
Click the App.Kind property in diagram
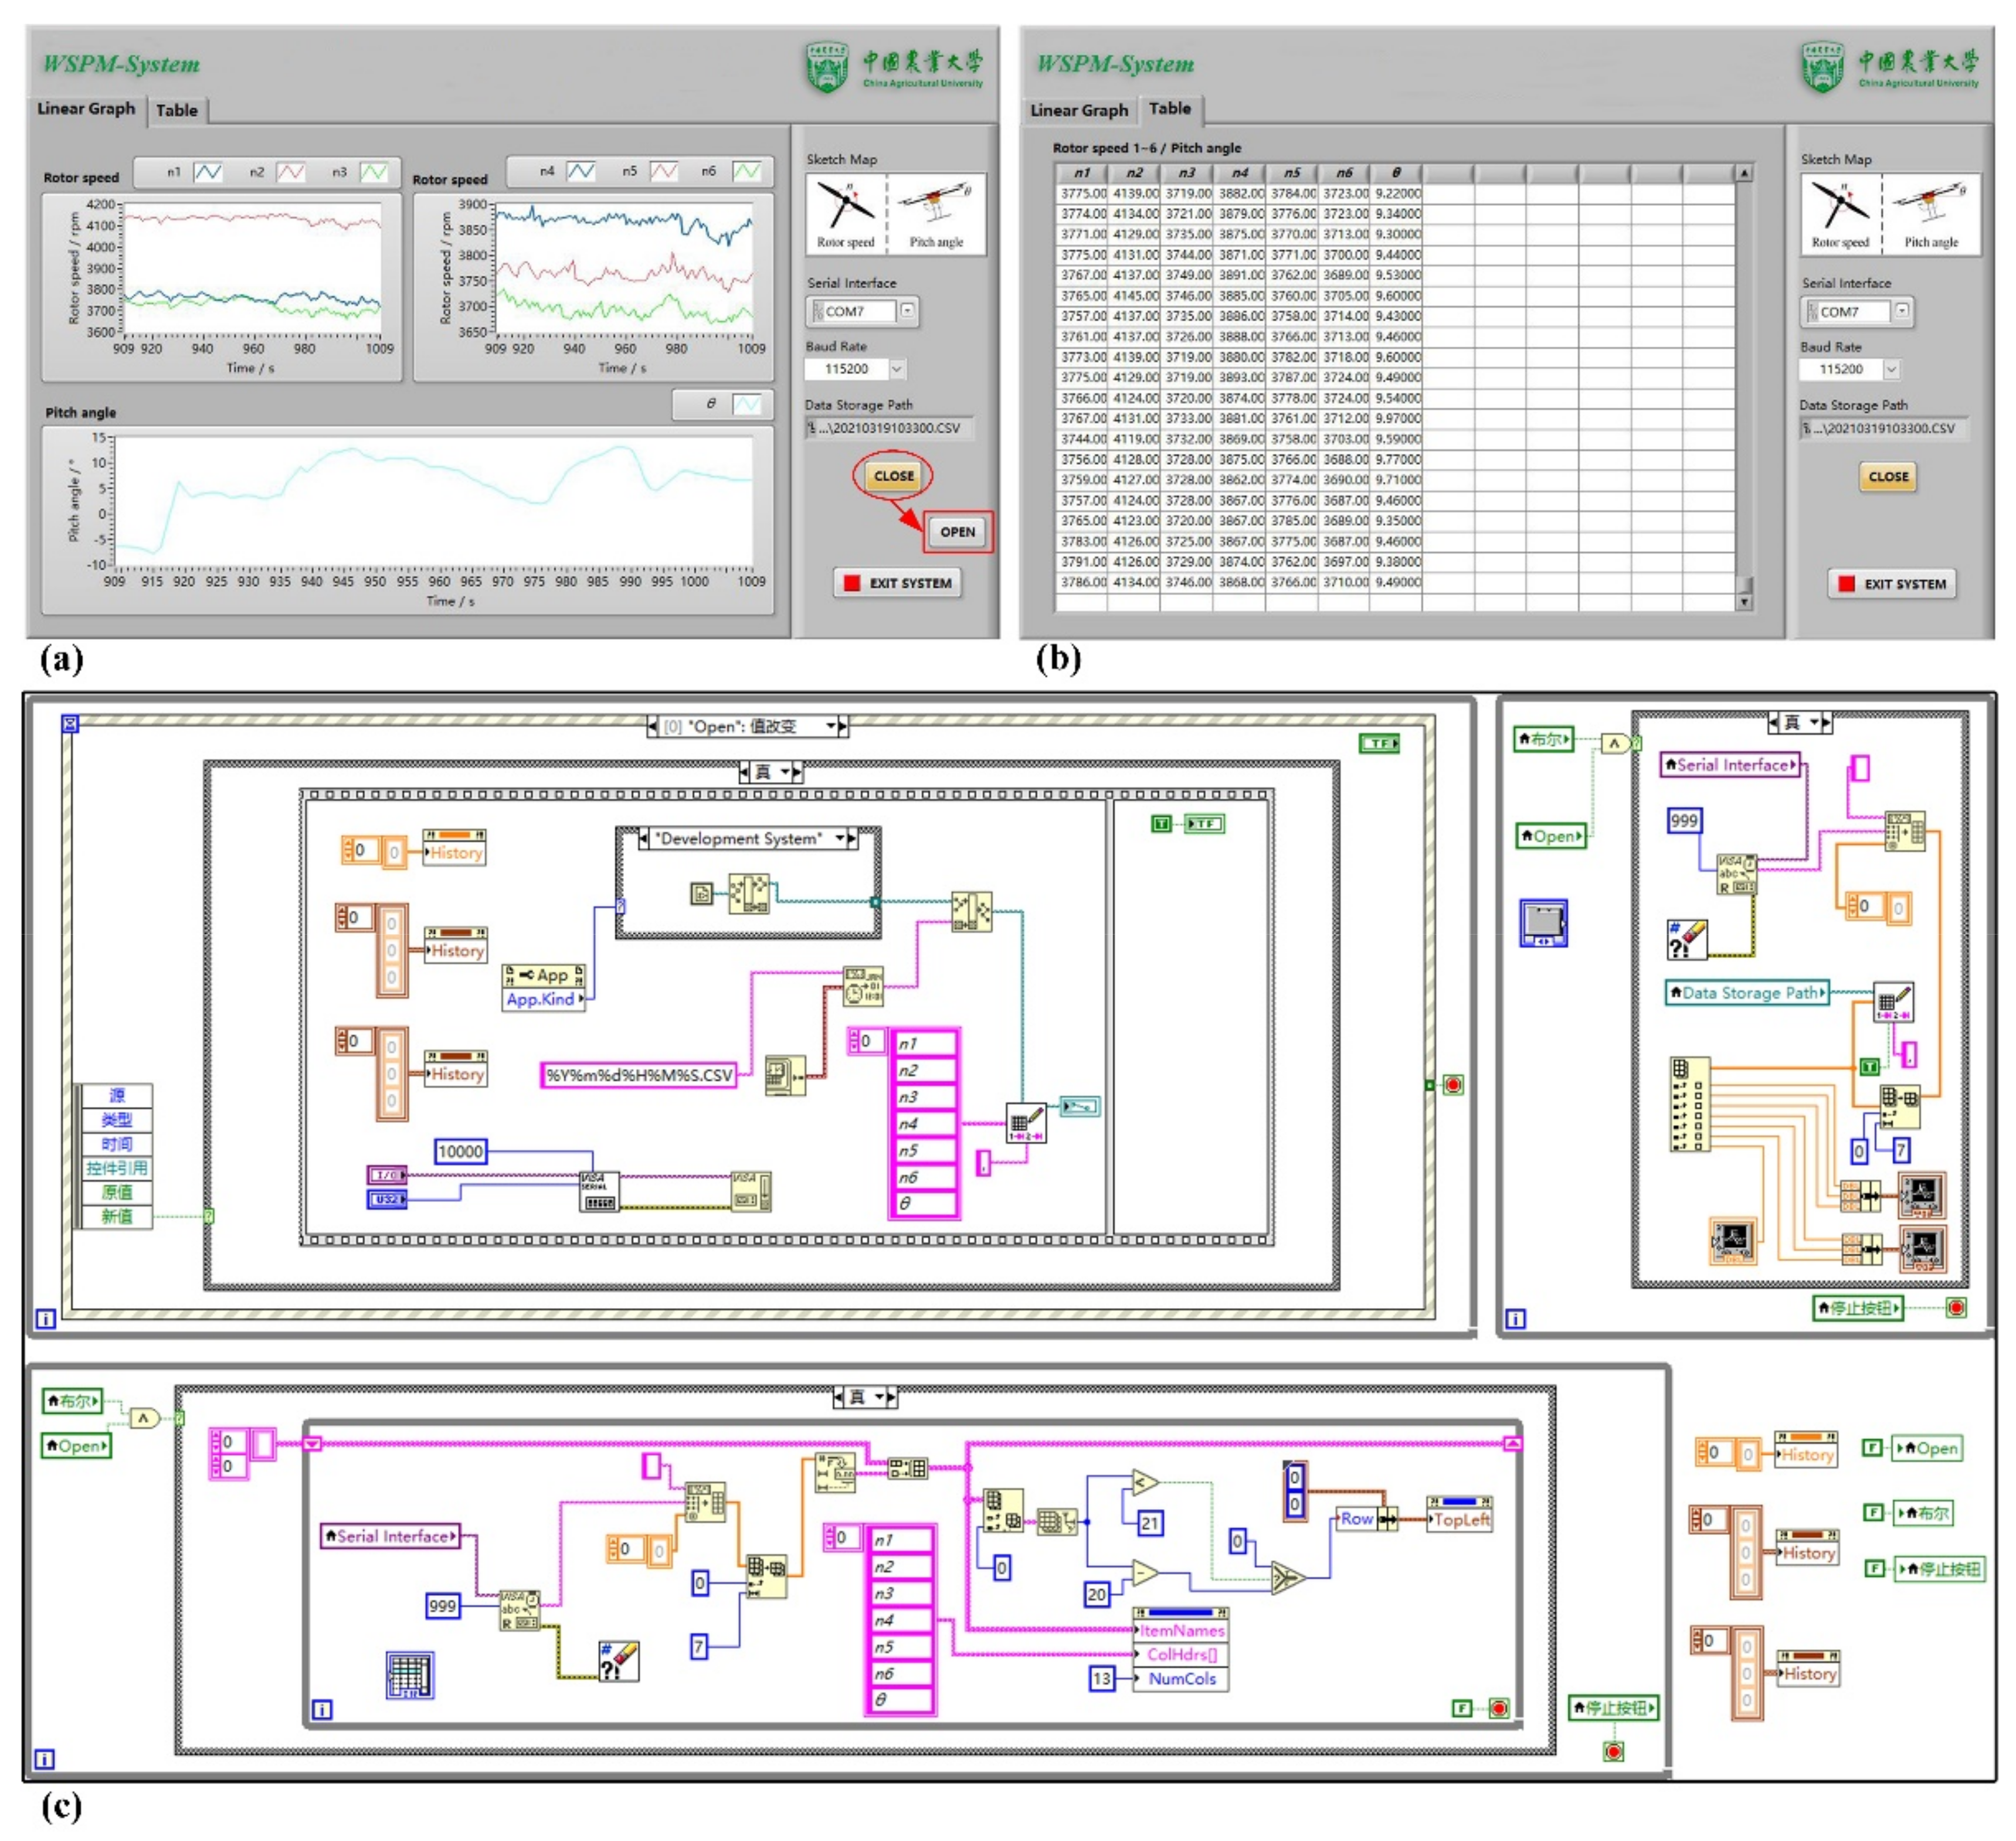[x=544, y=999]
